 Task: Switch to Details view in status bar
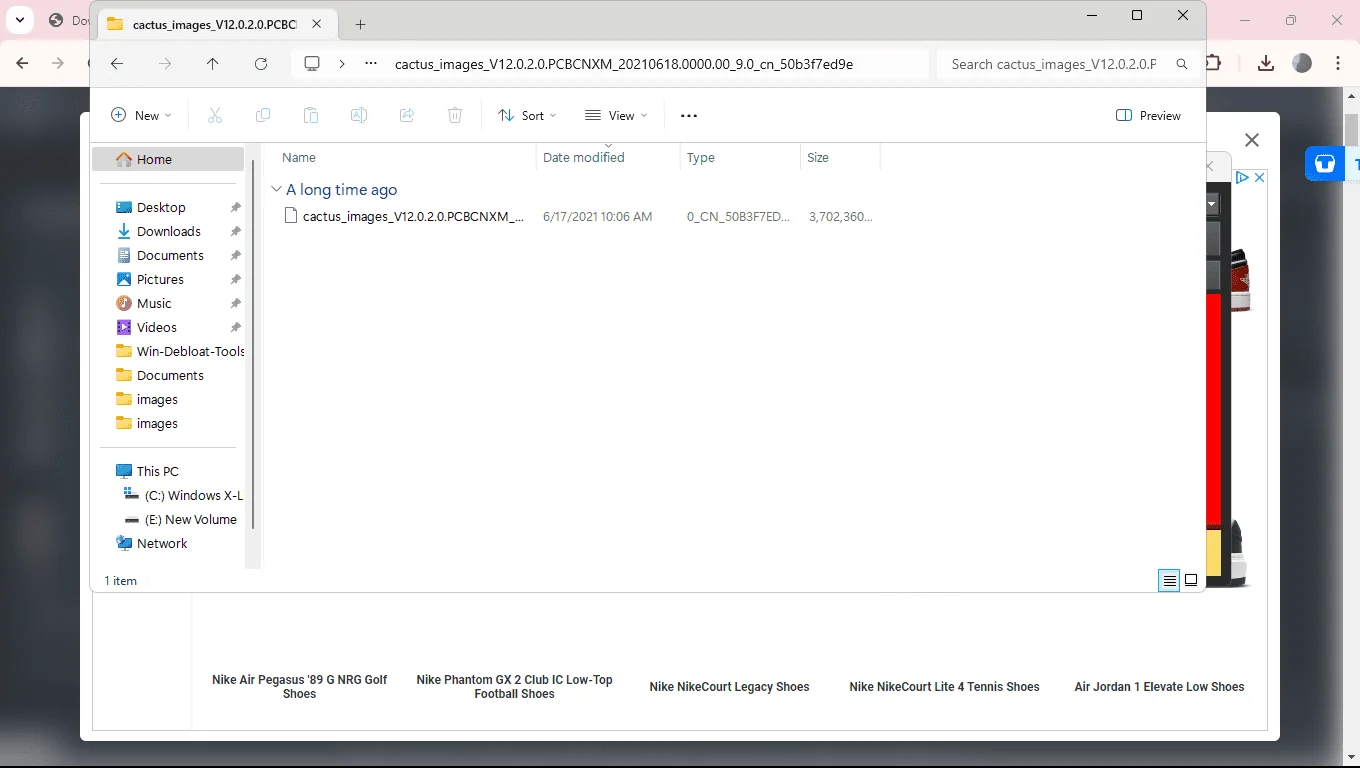(1169, 581)
